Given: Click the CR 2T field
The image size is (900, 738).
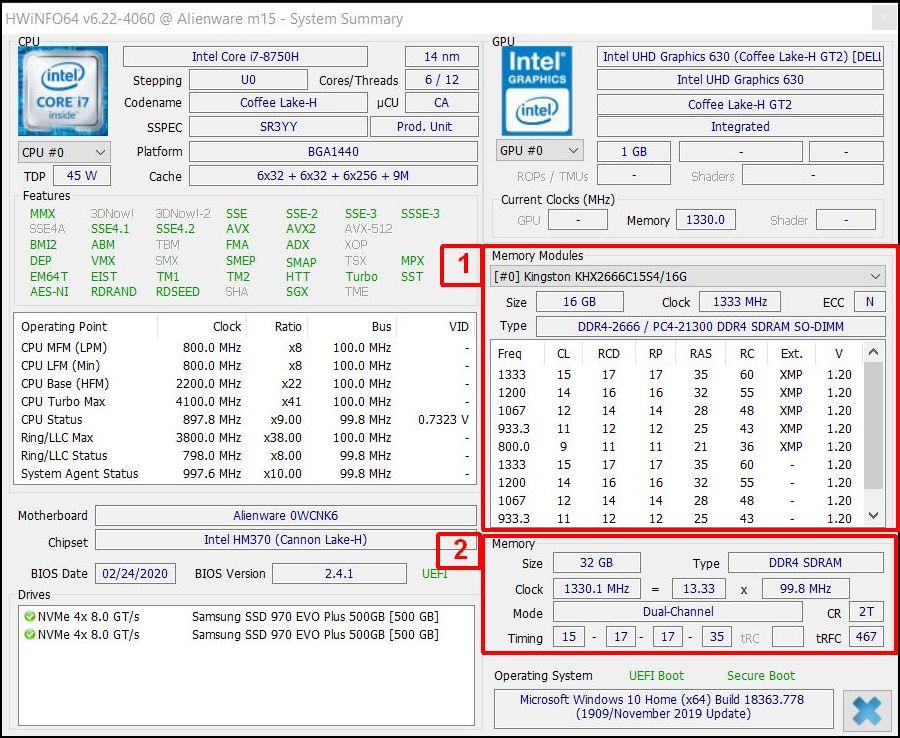Looking at the screenshot, I should [866, 612].
